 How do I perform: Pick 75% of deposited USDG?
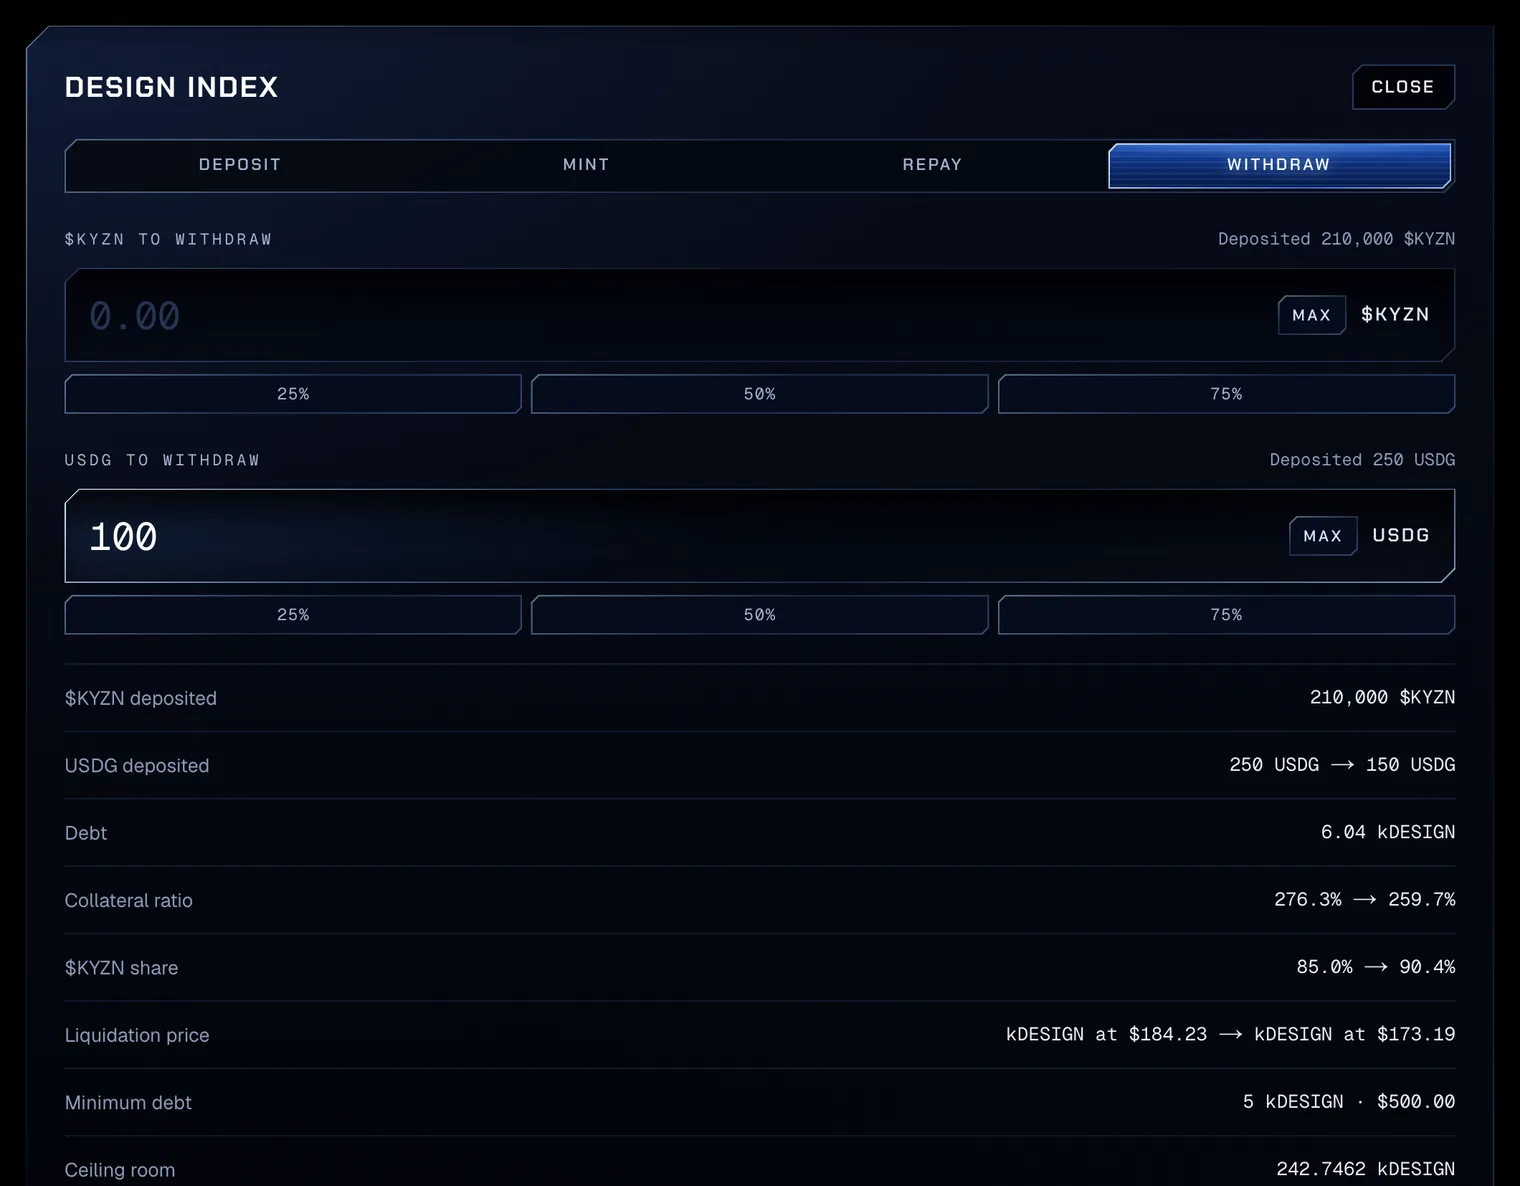pos(1226,615)
